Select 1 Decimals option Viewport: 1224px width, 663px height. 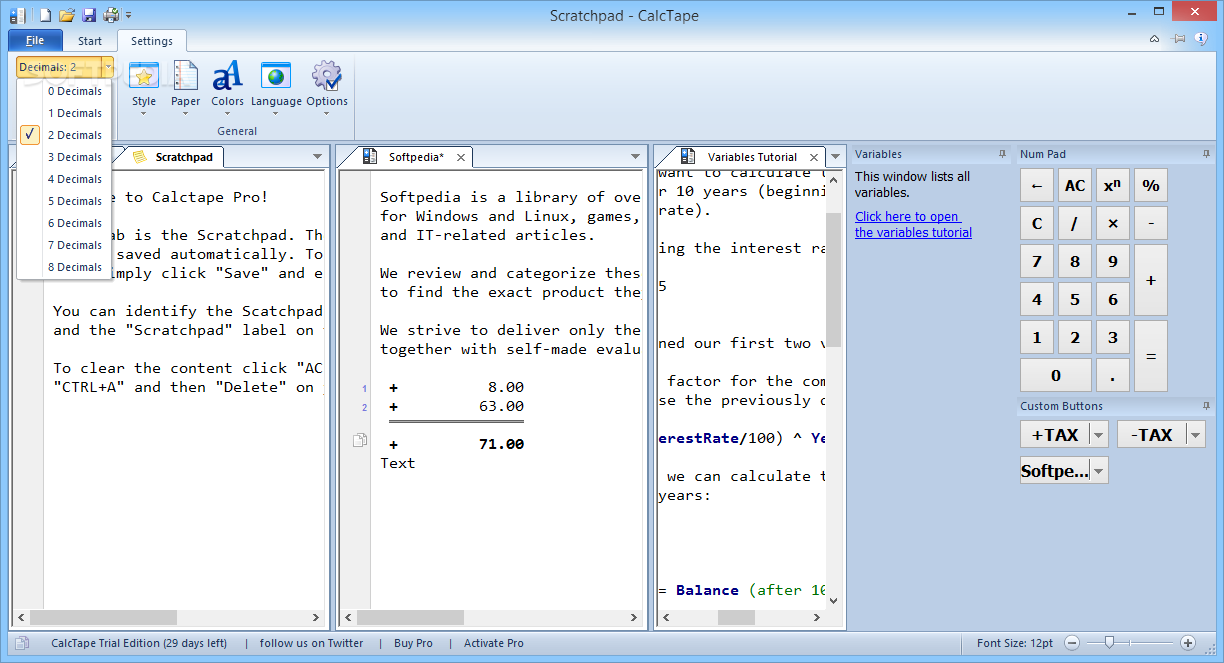64,113
